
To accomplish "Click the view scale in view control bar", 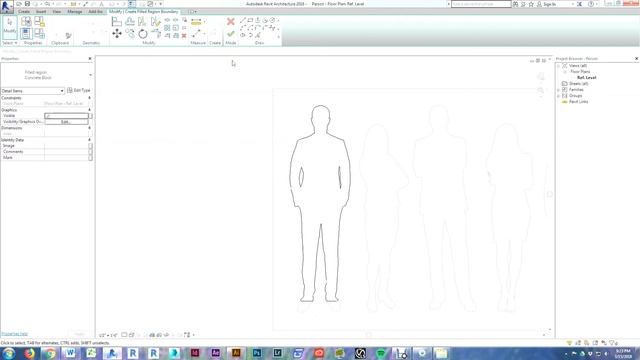I will tap(107, 335).
